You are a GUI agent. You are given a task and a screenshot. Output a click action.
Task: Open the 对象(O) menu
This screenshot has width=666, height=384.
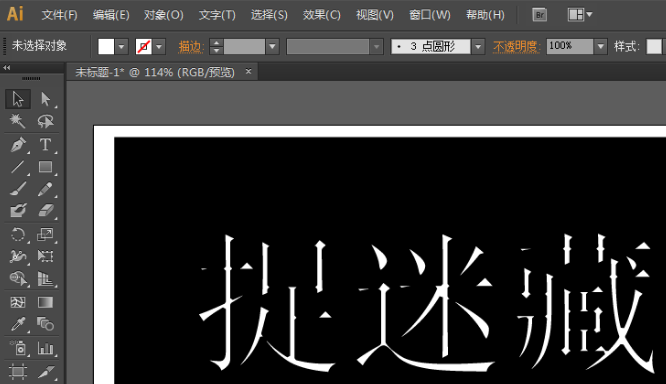coord(164,15)
